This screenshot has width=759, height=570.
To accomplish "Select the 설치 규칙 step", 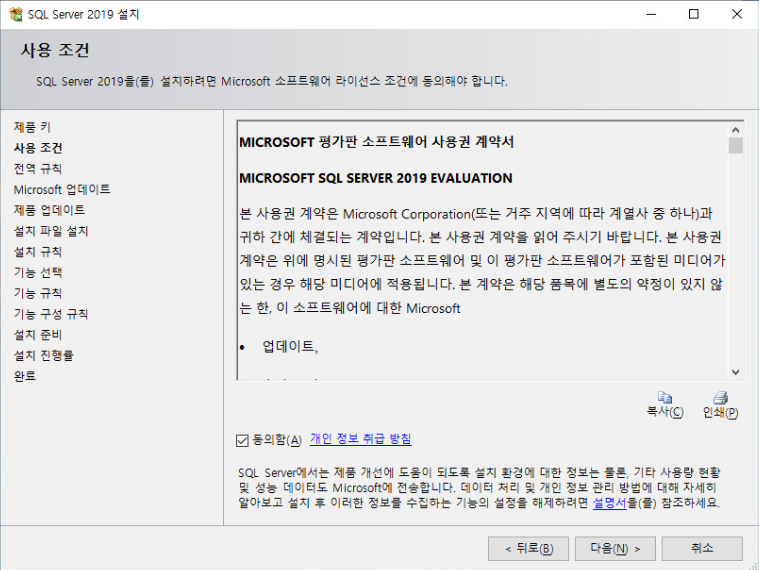I will point(38,252).
